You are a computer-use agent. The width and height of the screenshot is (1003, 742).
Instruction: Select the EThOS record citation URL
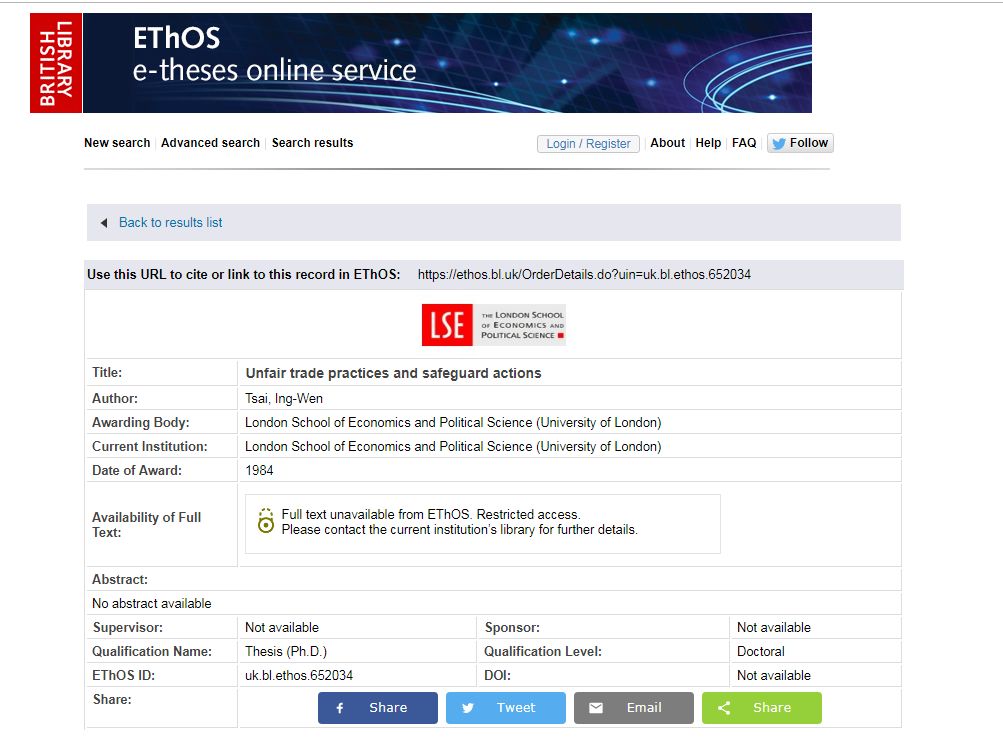584,274
